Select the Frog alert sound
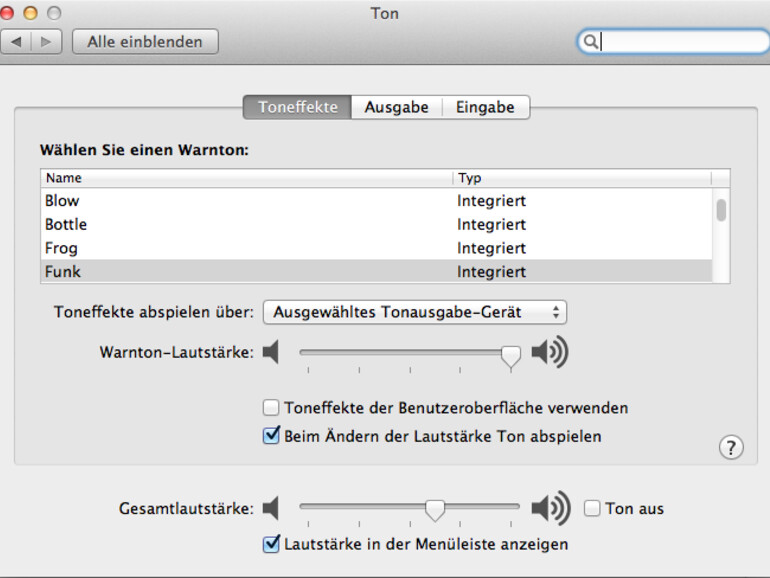 [61, 248]
